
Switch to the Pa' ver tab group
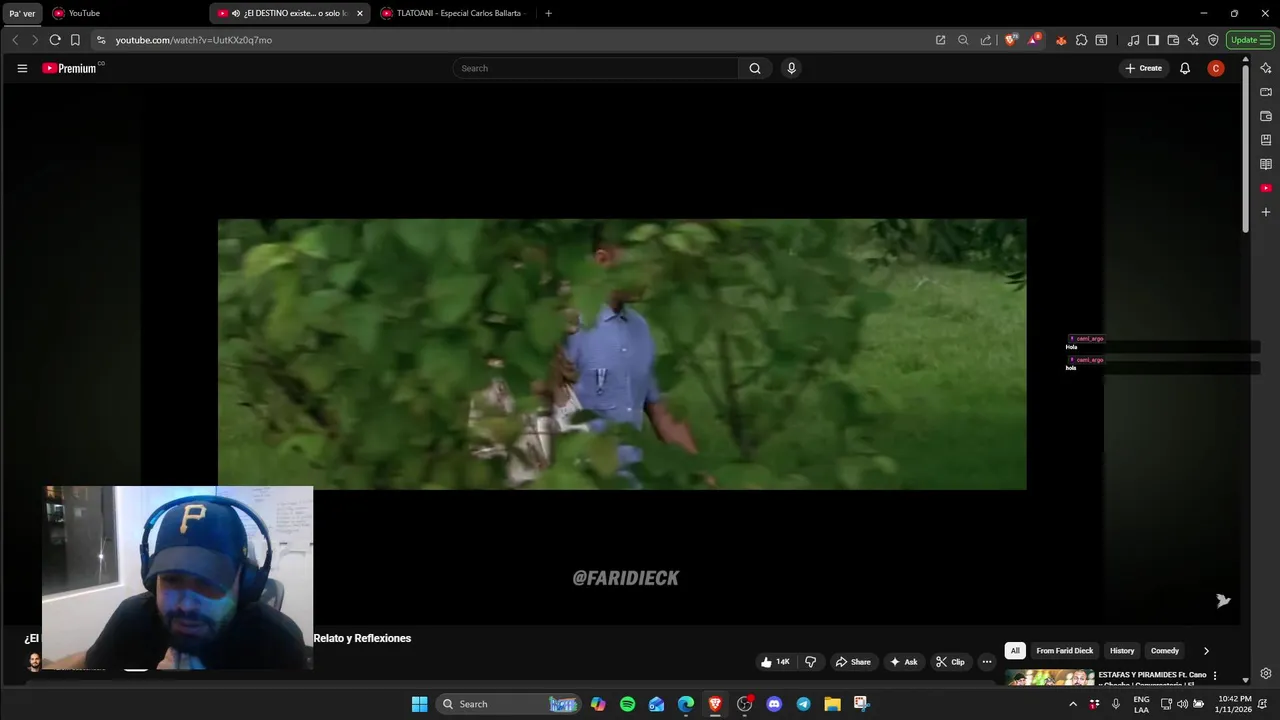[x=22, y=13]
